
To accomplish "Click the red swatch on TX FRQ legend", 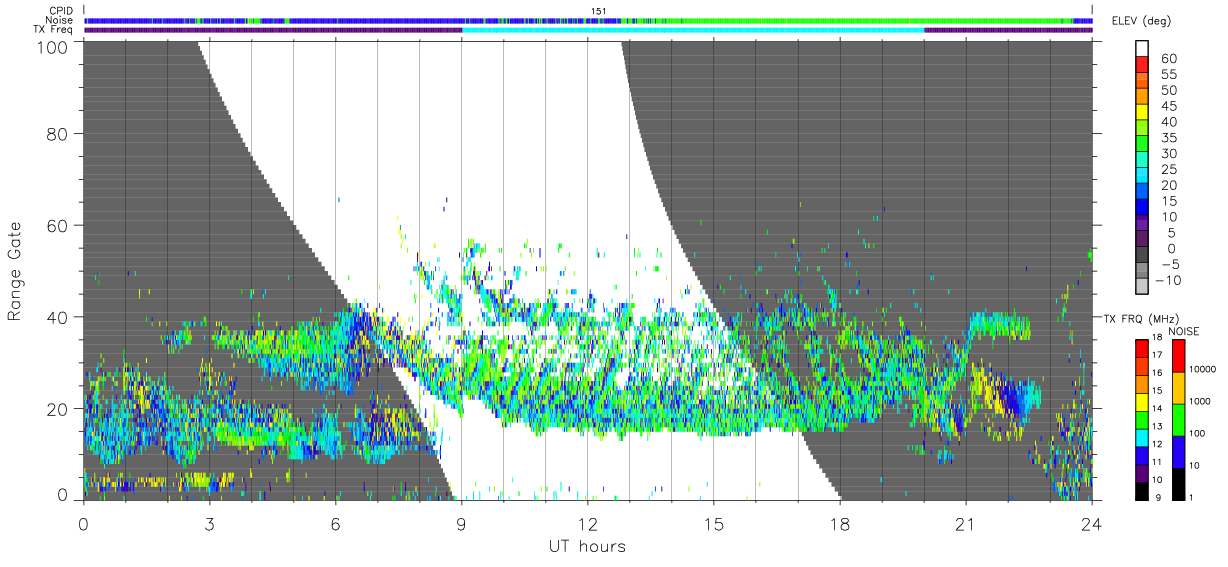I will [x=1142, y=347].
